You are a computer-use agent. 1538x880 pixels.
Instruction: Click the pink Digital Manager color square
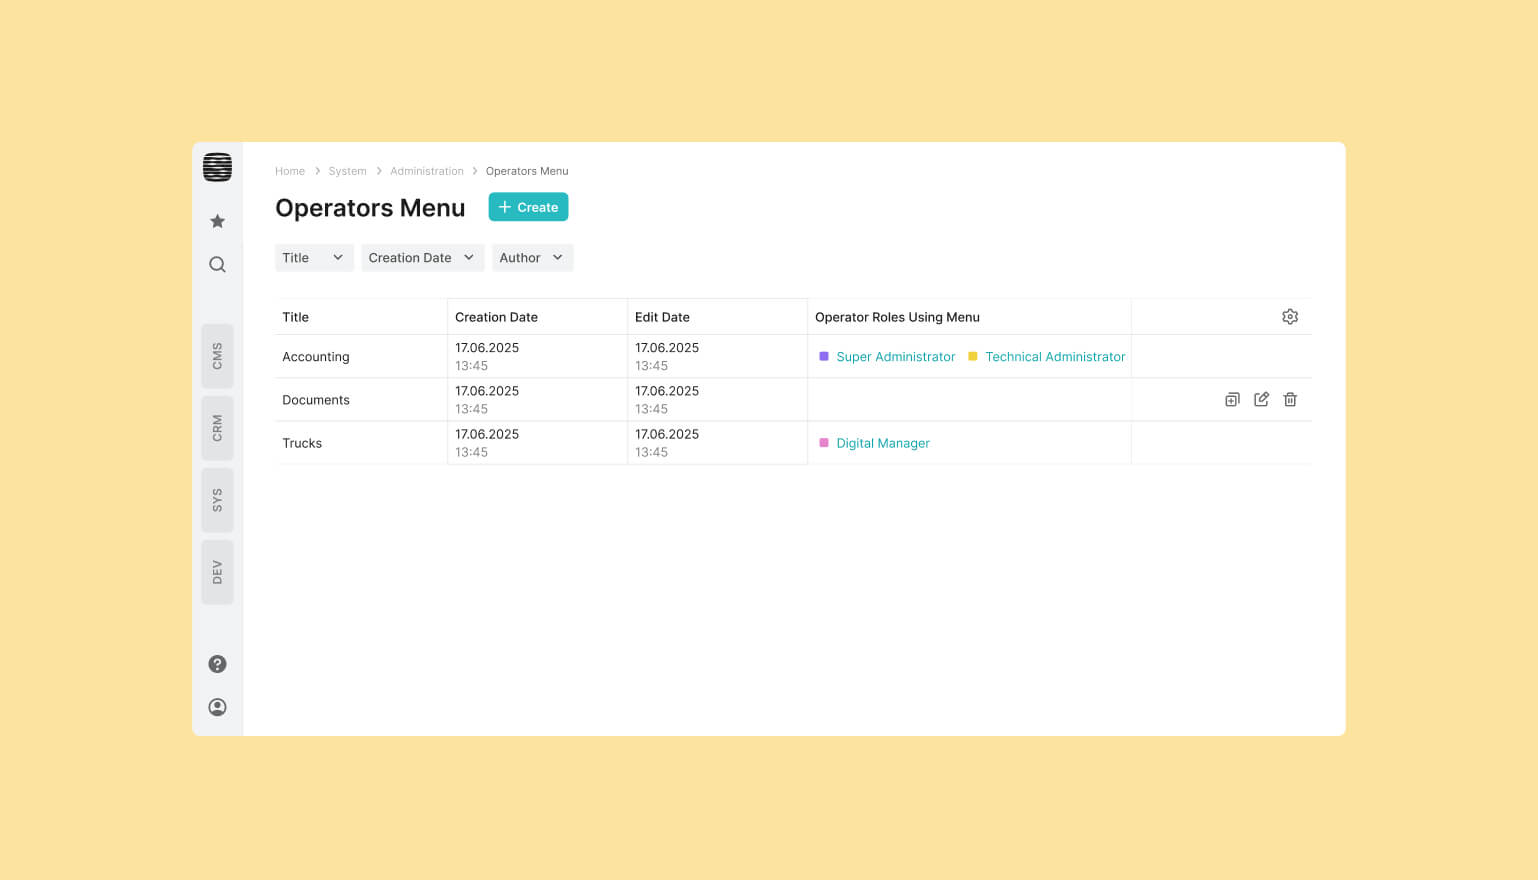coord(824,443)
